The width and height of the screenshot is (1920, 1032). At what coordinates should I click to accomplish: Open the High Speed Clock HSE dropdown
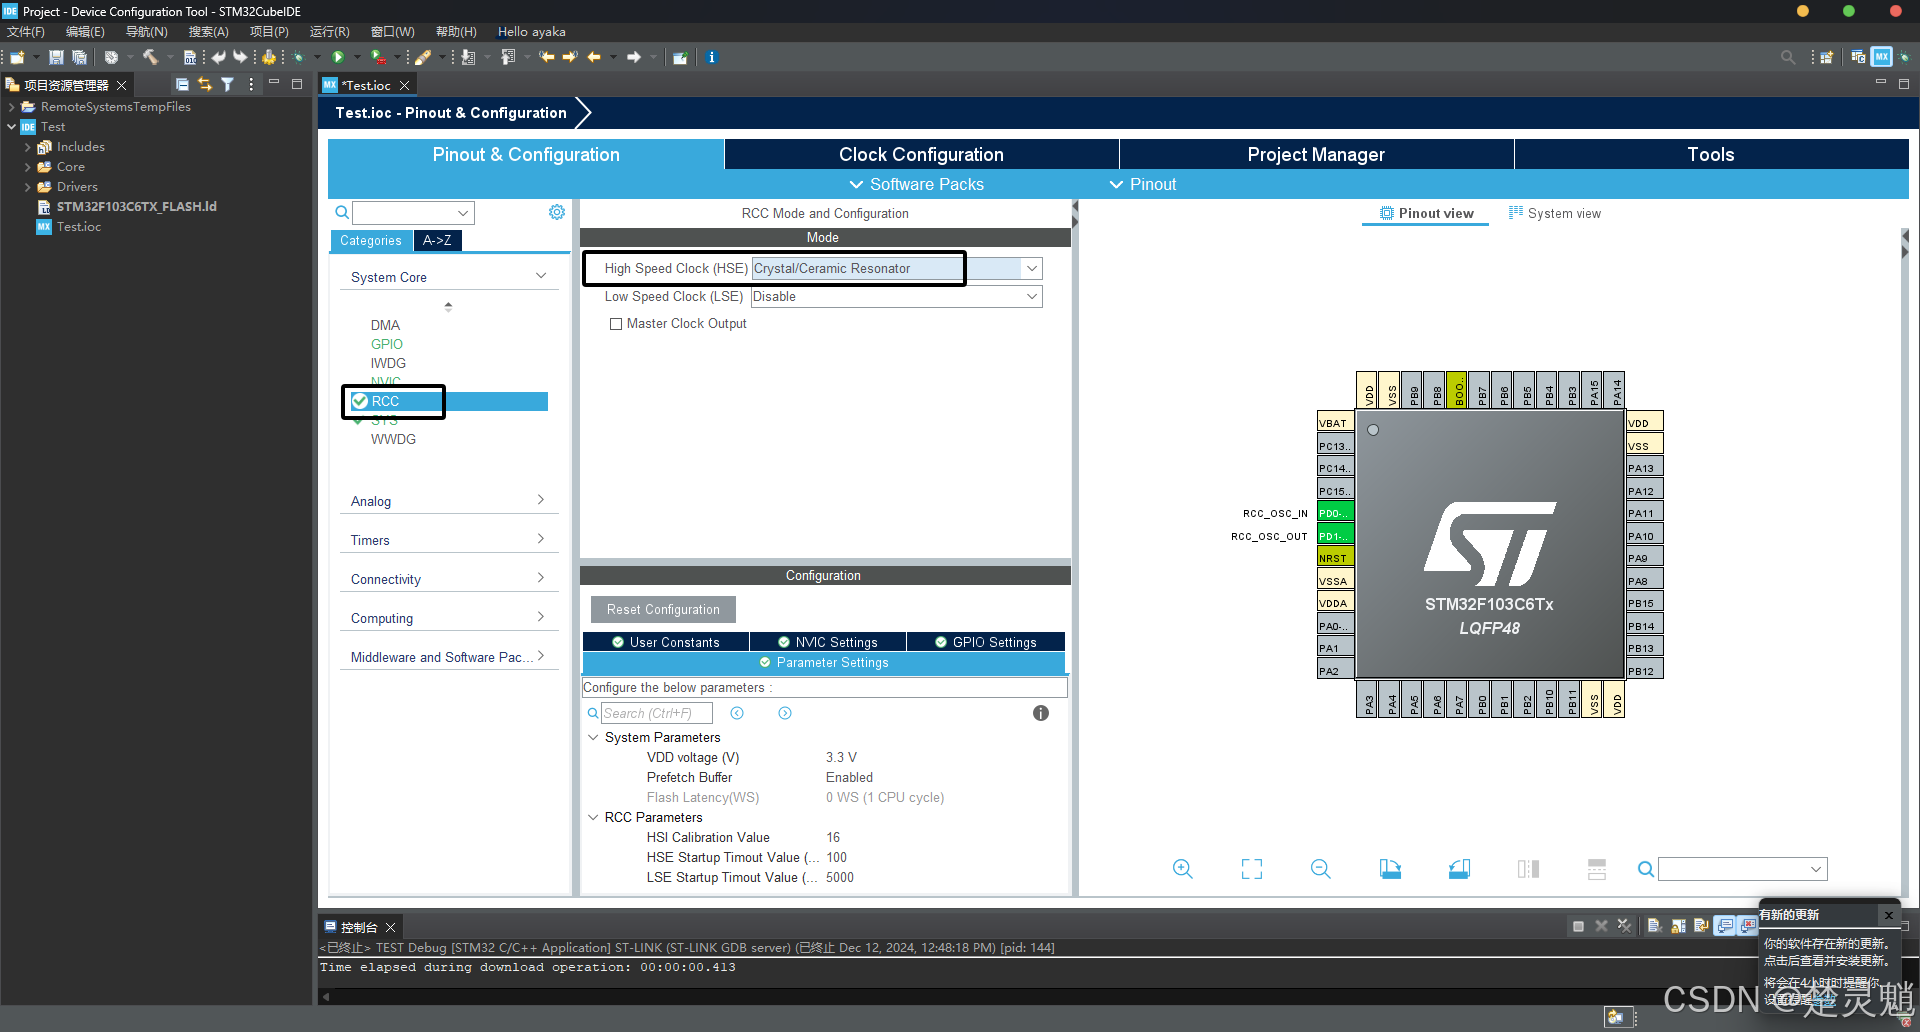coord(1032,268)
